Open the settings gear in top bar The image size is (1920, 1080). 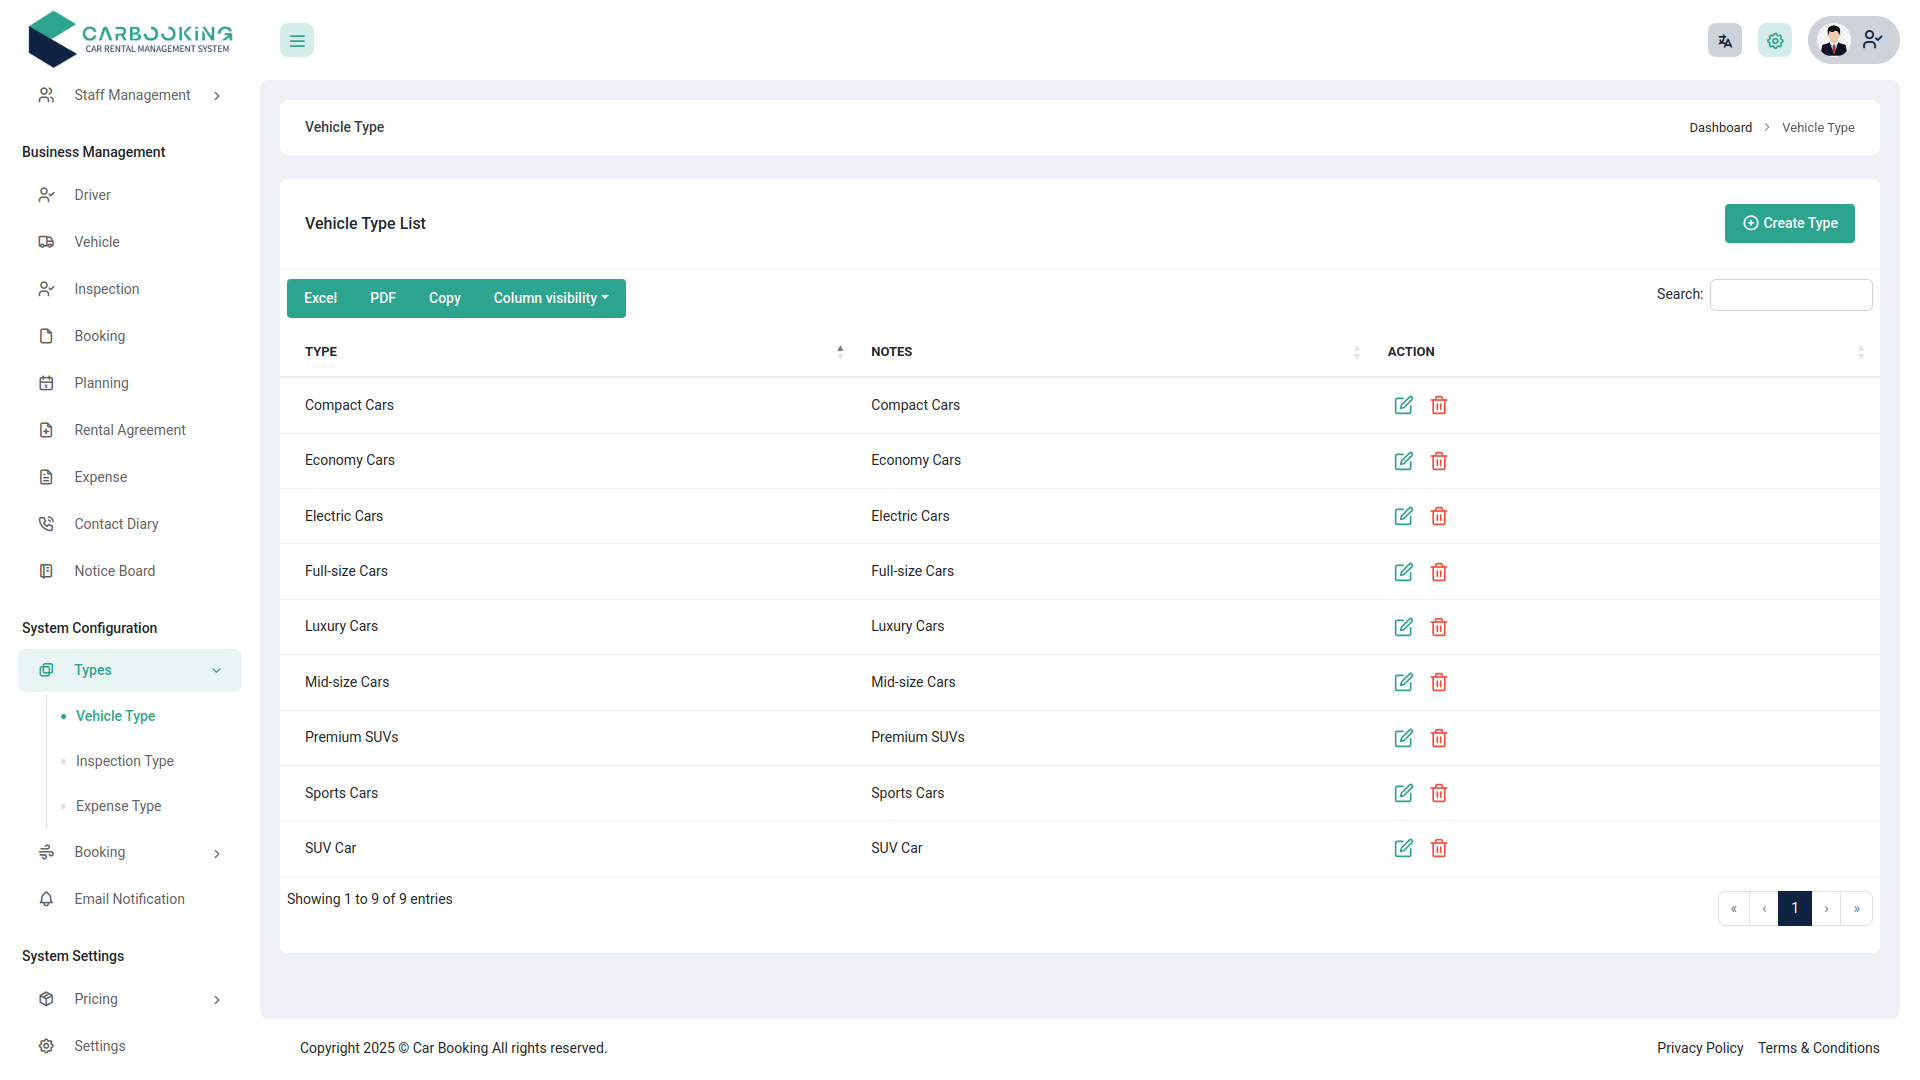[x=1774, y=40]
